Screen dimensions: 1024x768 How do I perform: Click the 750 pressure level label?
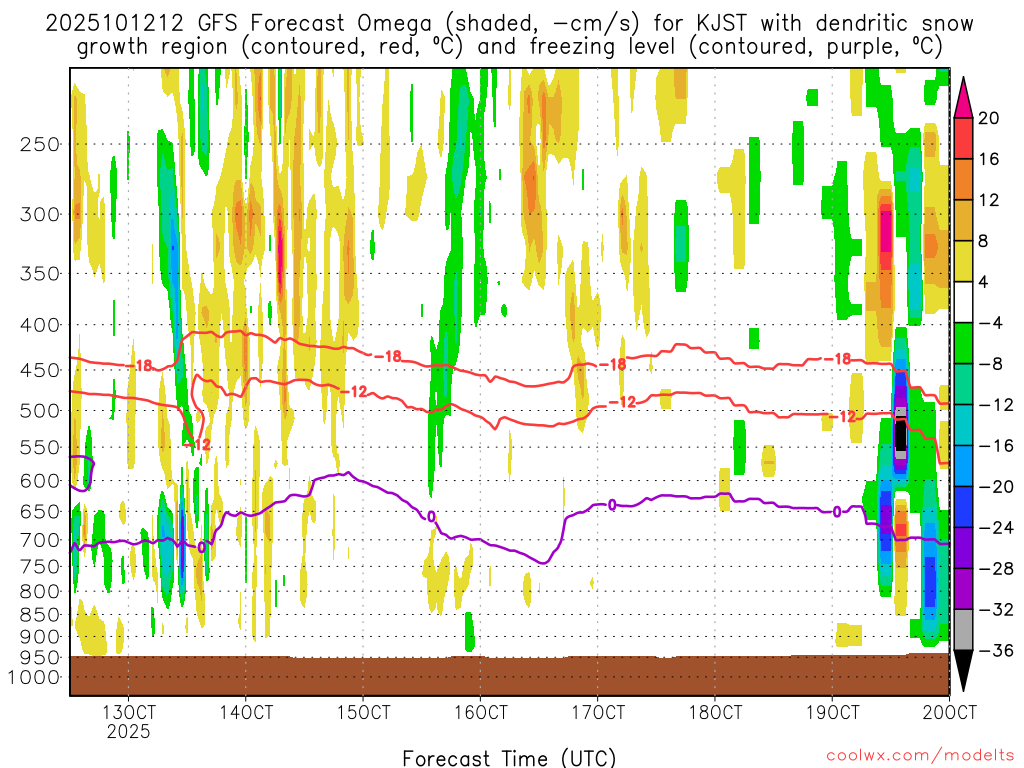pos(40,566)
